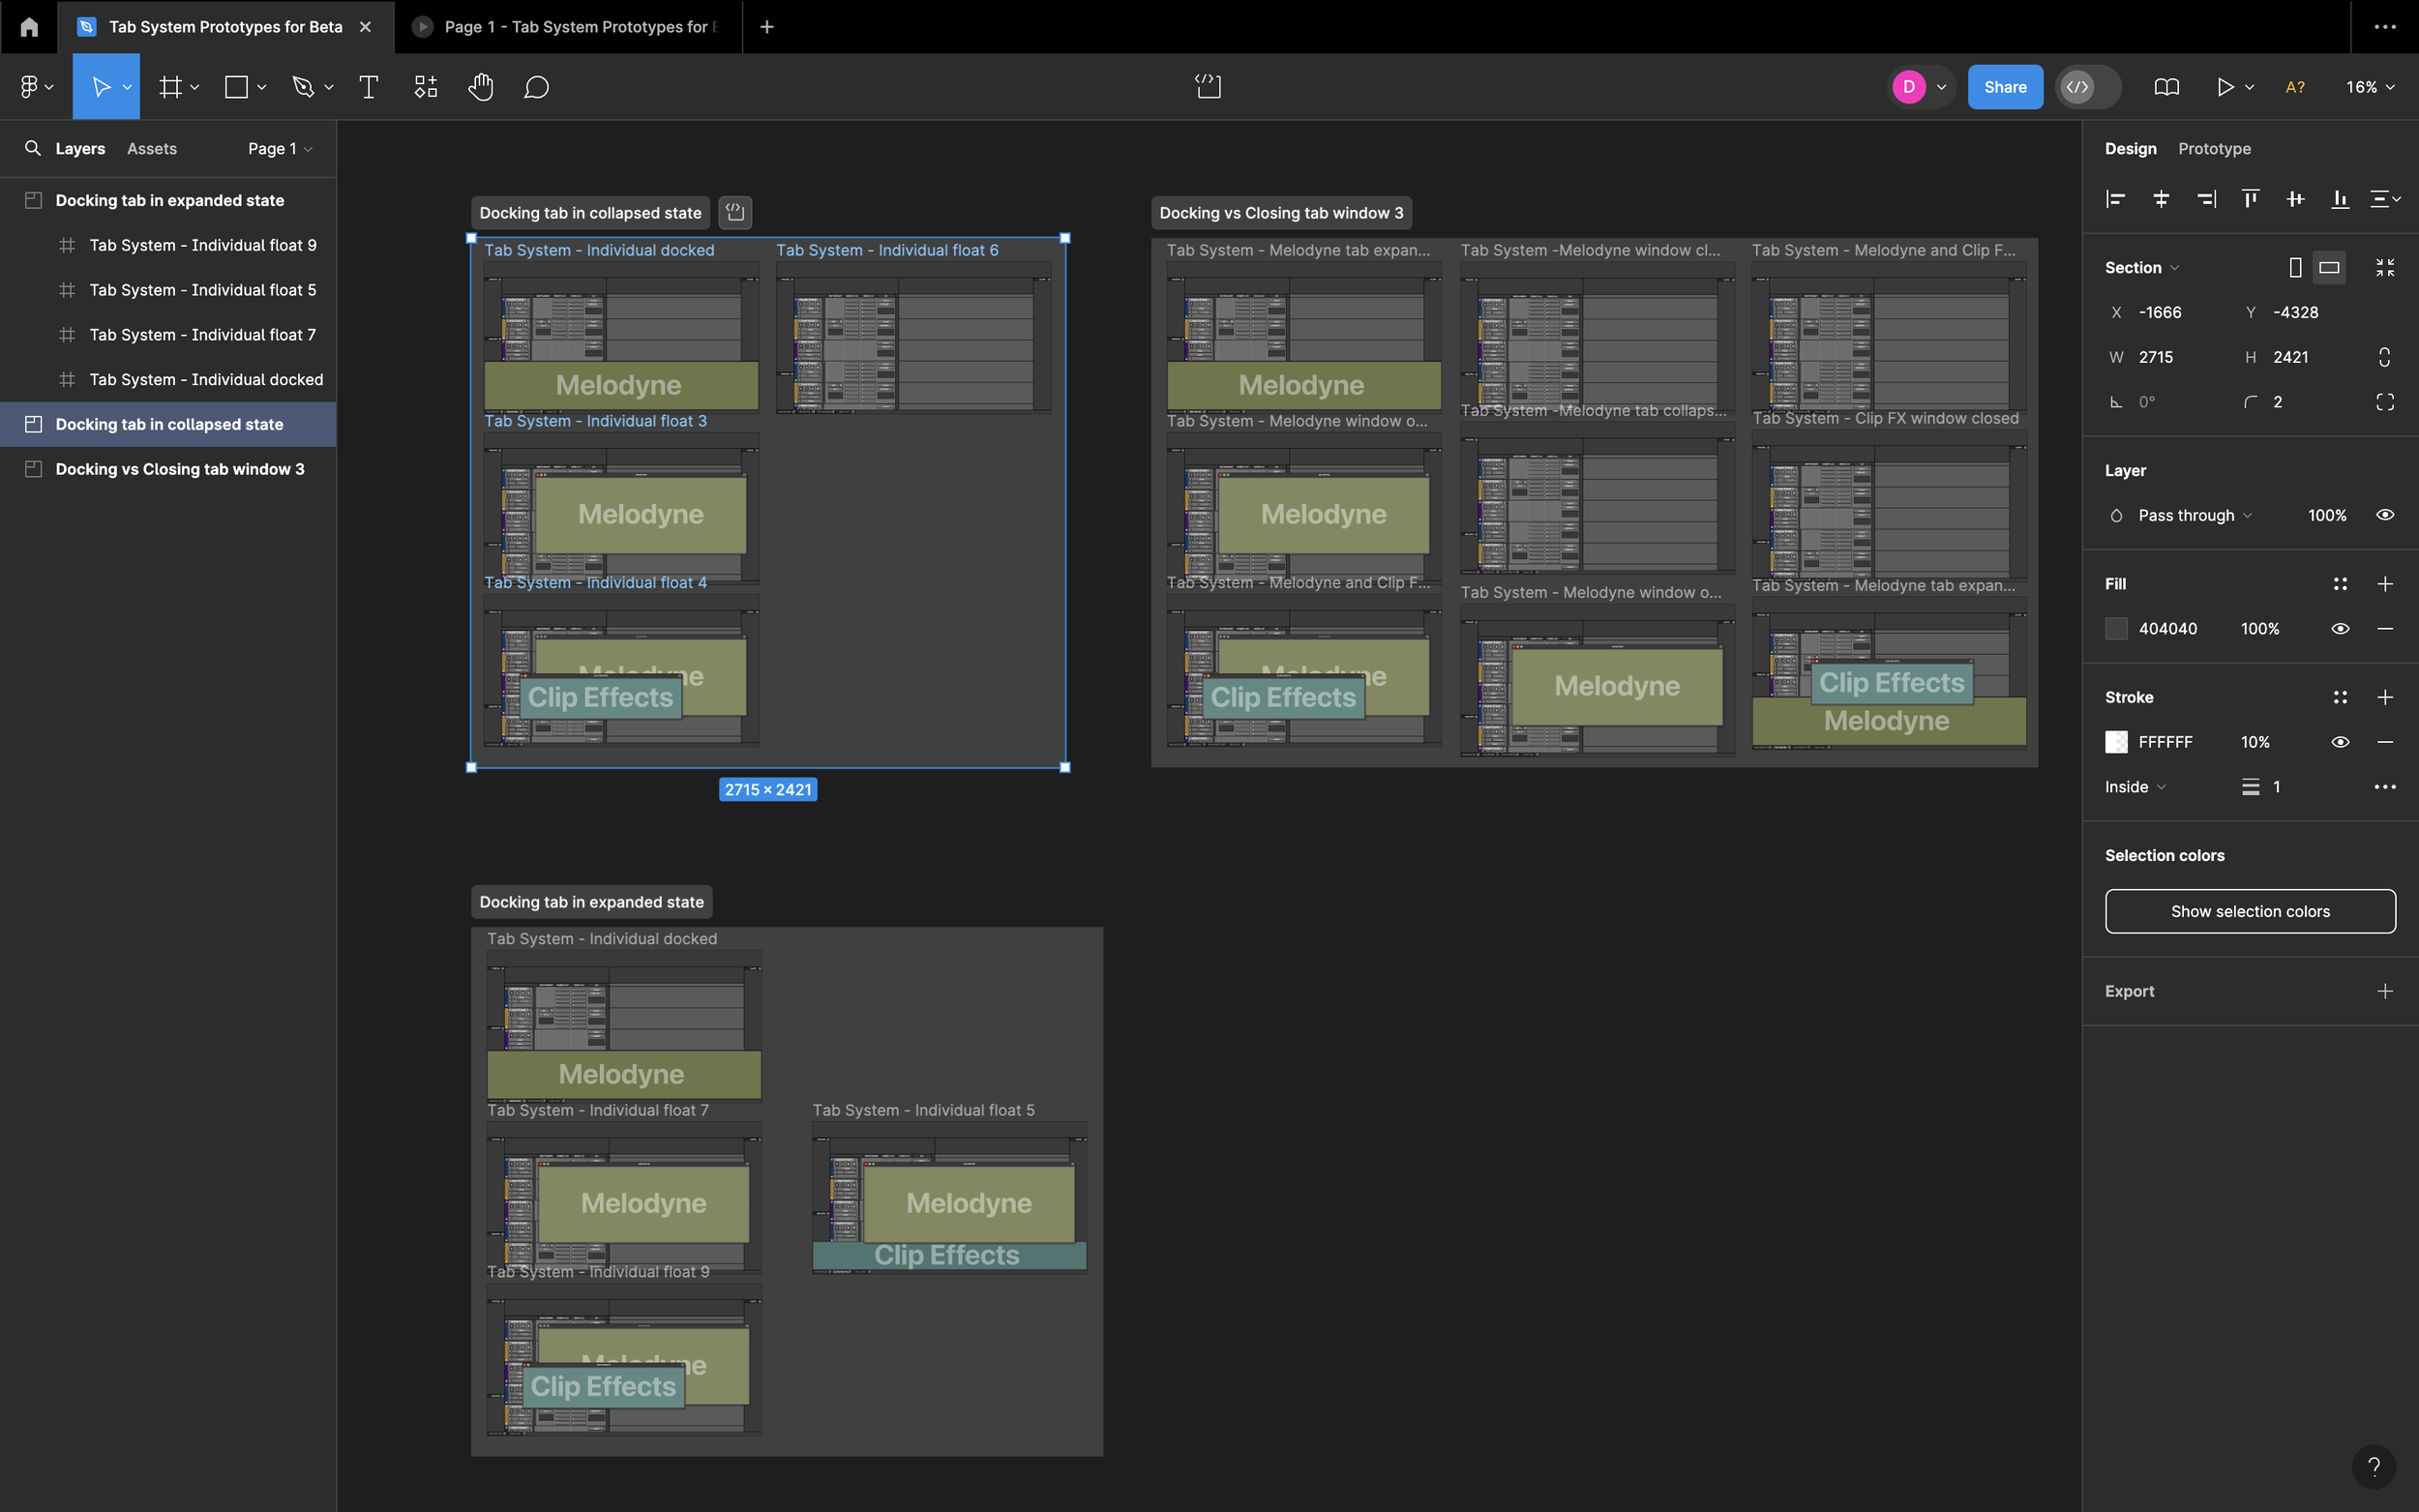
Task: Align top icon in Design panel
Action: (2250, 199)
